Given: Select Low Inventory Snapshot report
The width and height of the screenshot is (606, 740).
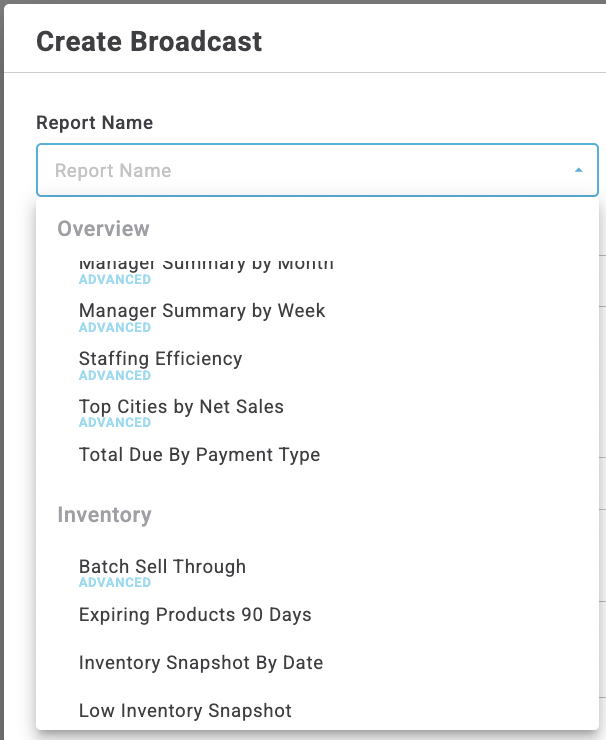Looking at the screenshot, I should pos(185,711).
